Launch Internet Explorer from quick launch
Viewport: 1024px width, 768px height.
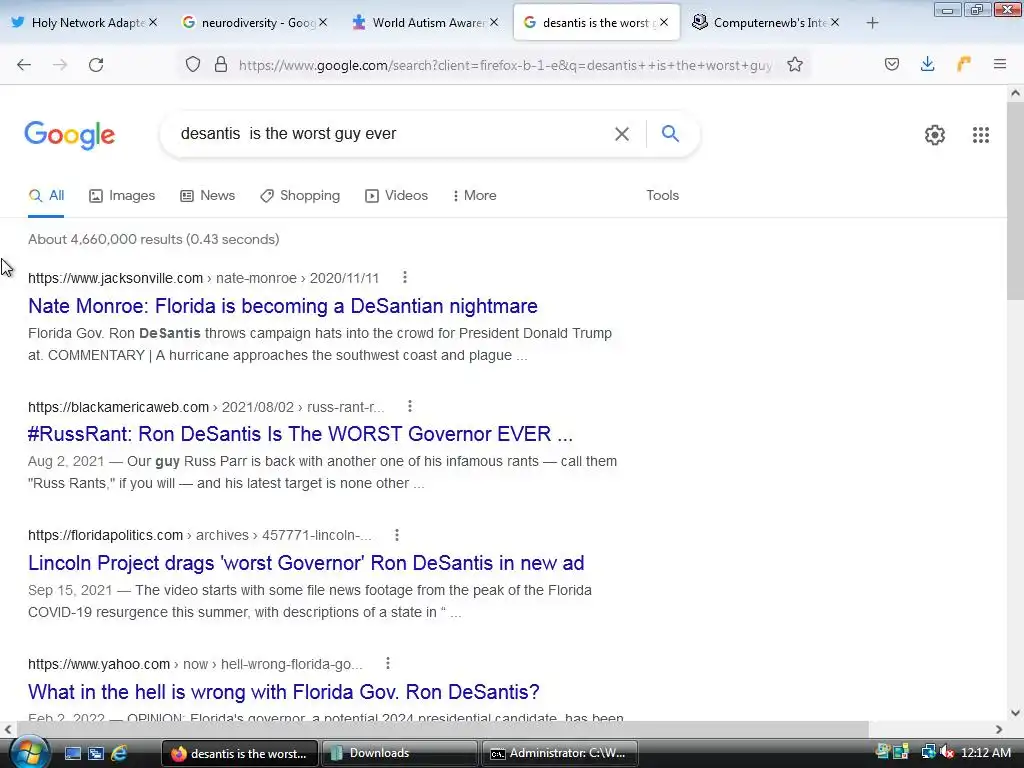pos(119,753)
